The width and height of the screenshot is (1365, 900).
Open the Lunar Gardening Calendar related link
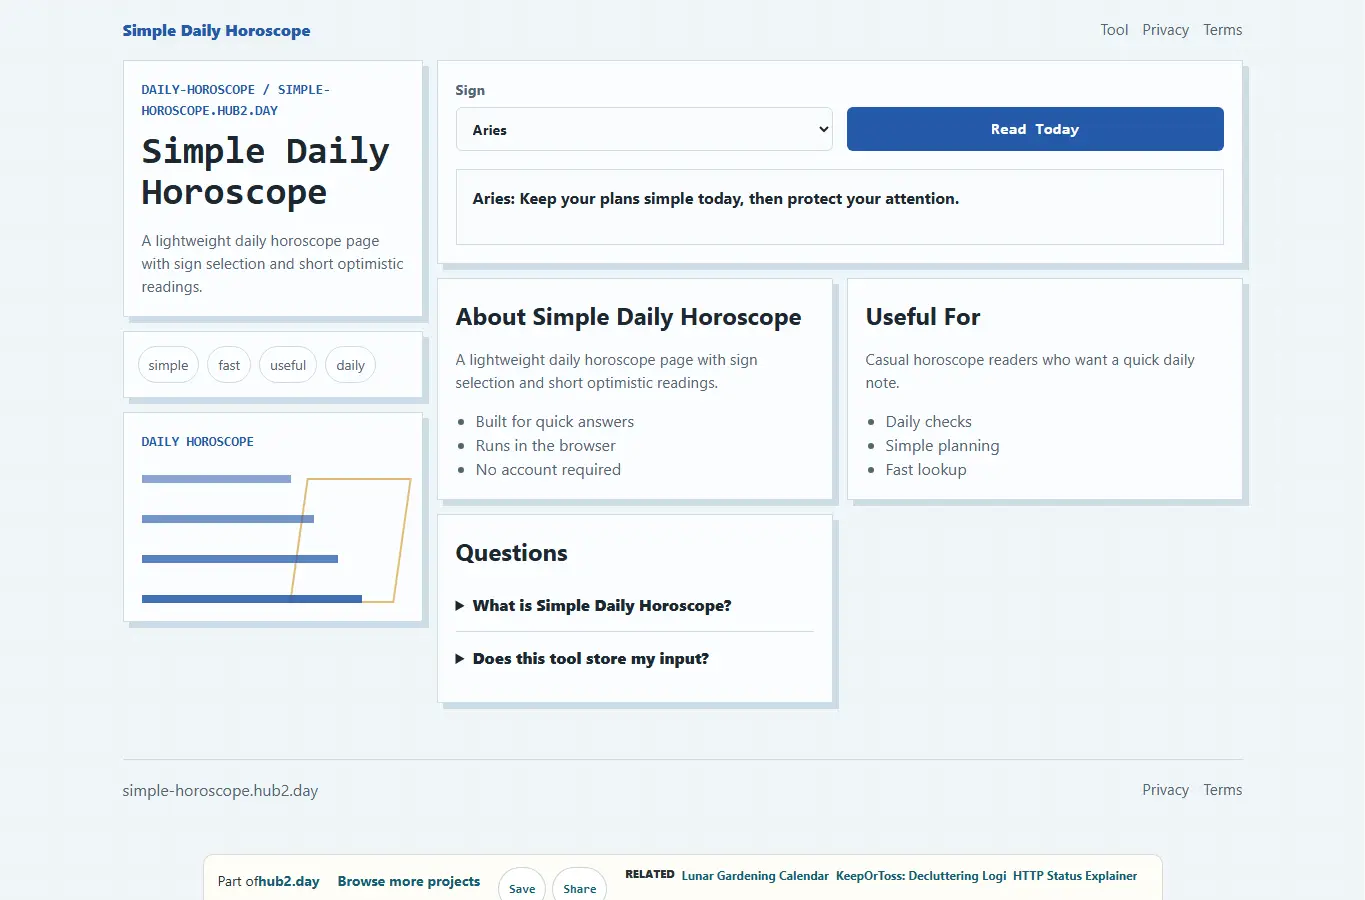tap(755, 876)
